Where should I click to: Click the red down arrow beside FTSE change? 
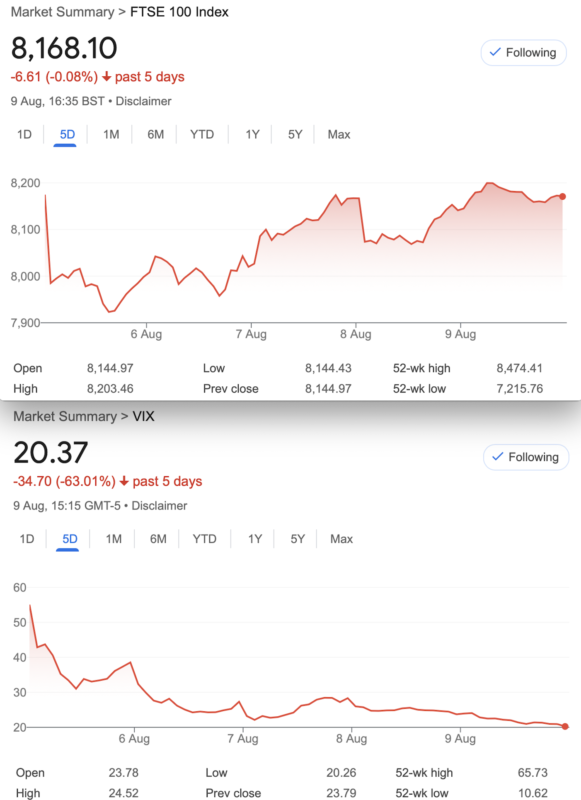coord(106,77)
